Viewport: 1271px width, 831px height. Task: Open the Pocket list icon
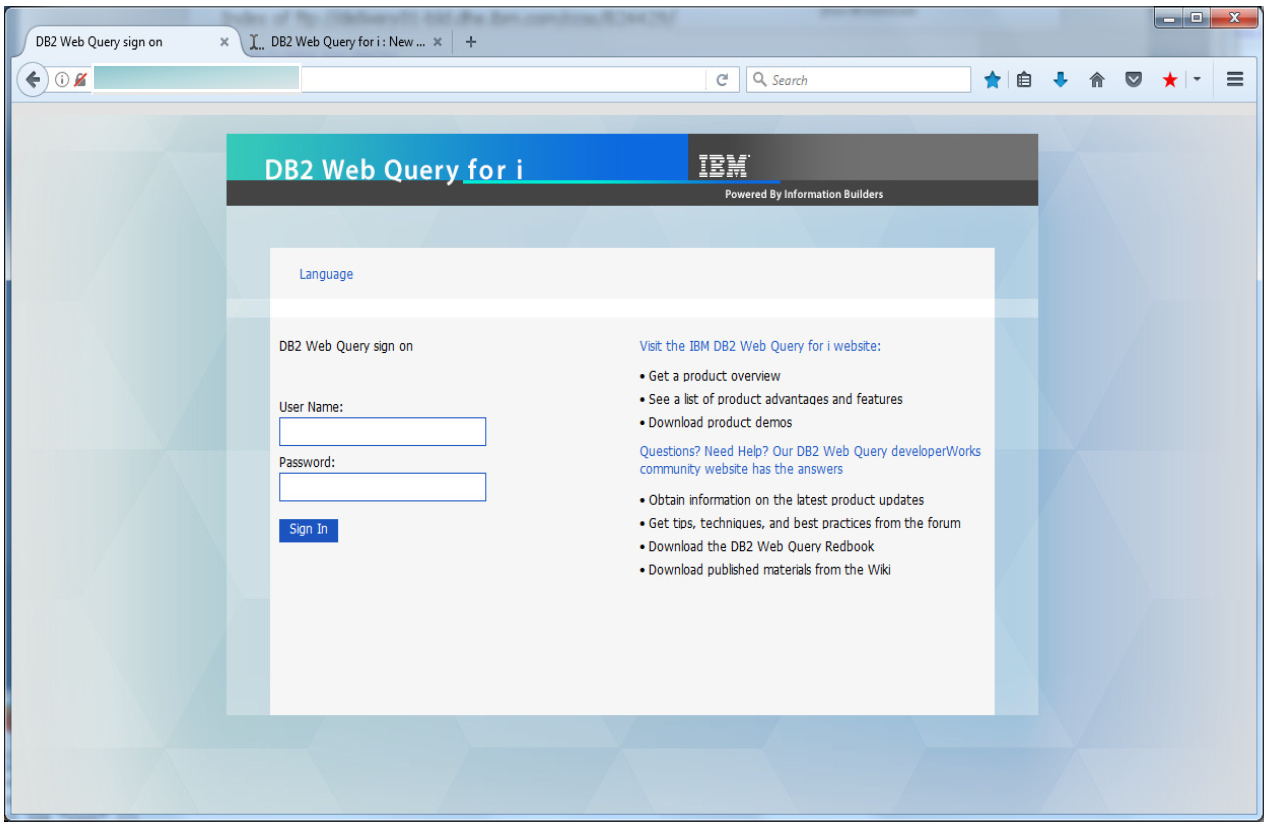click(x=1133, y=79)
